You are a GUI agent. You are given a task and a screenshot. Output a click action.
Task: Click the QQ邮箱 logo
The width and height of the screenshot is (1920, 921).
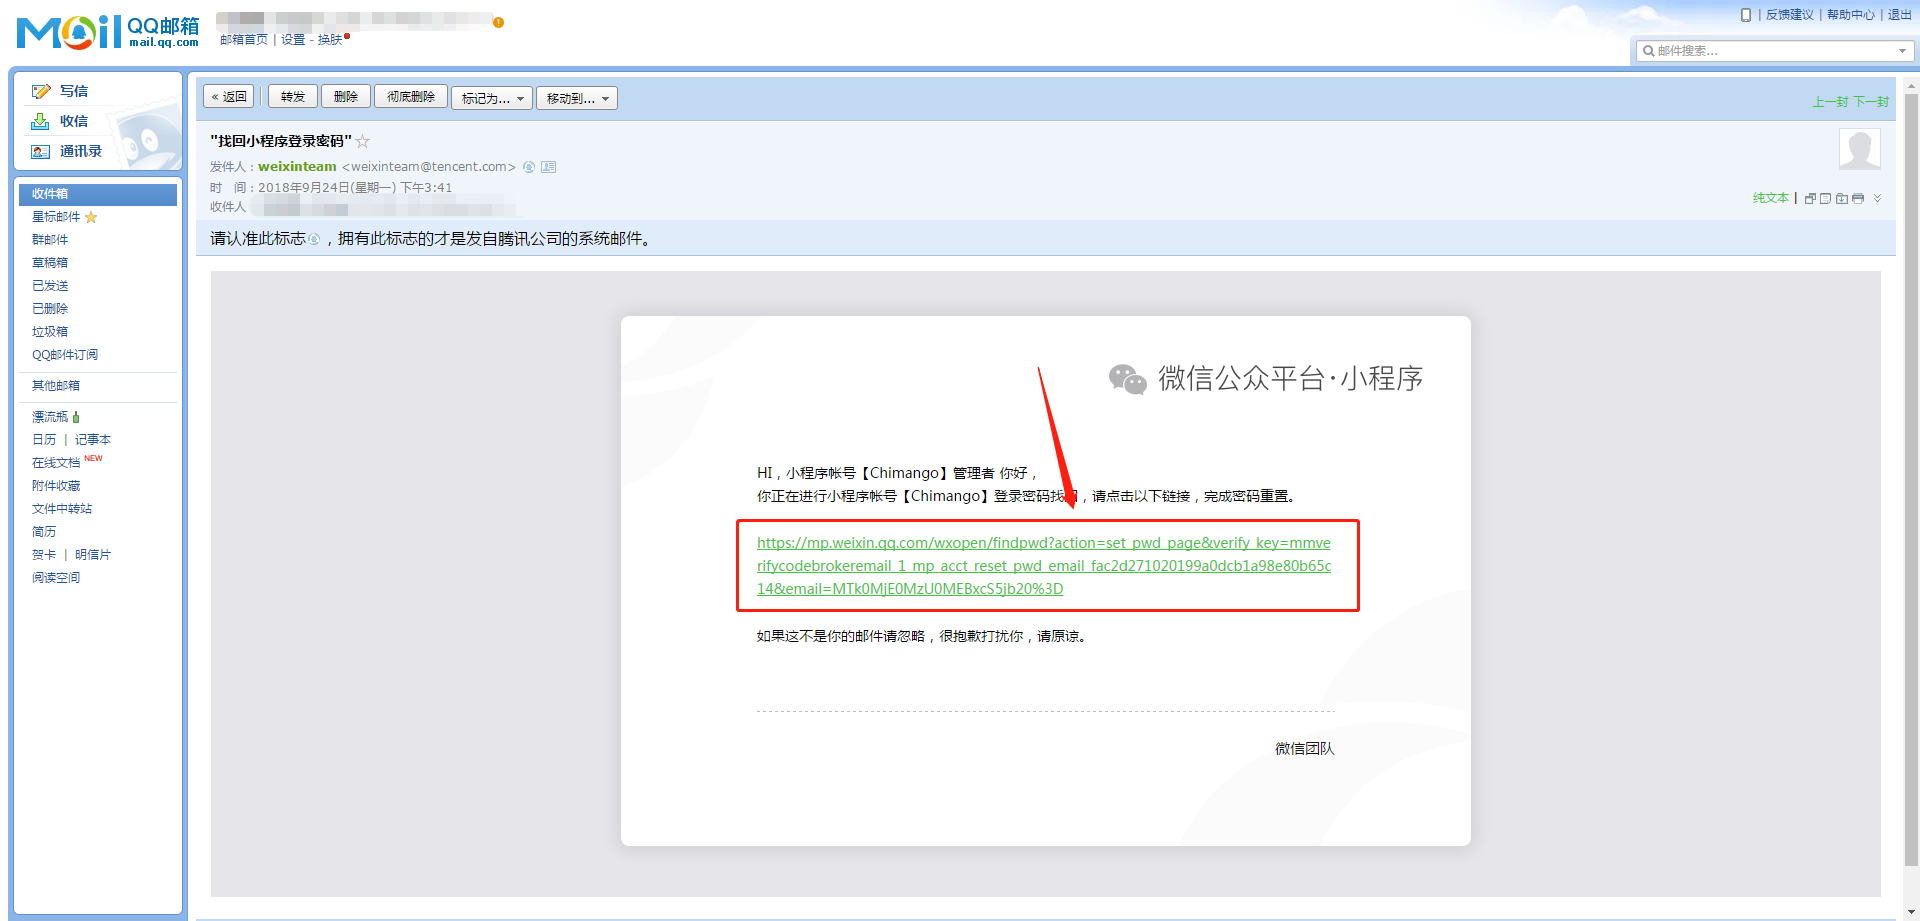pyautogui.click(x=108, y=32)
